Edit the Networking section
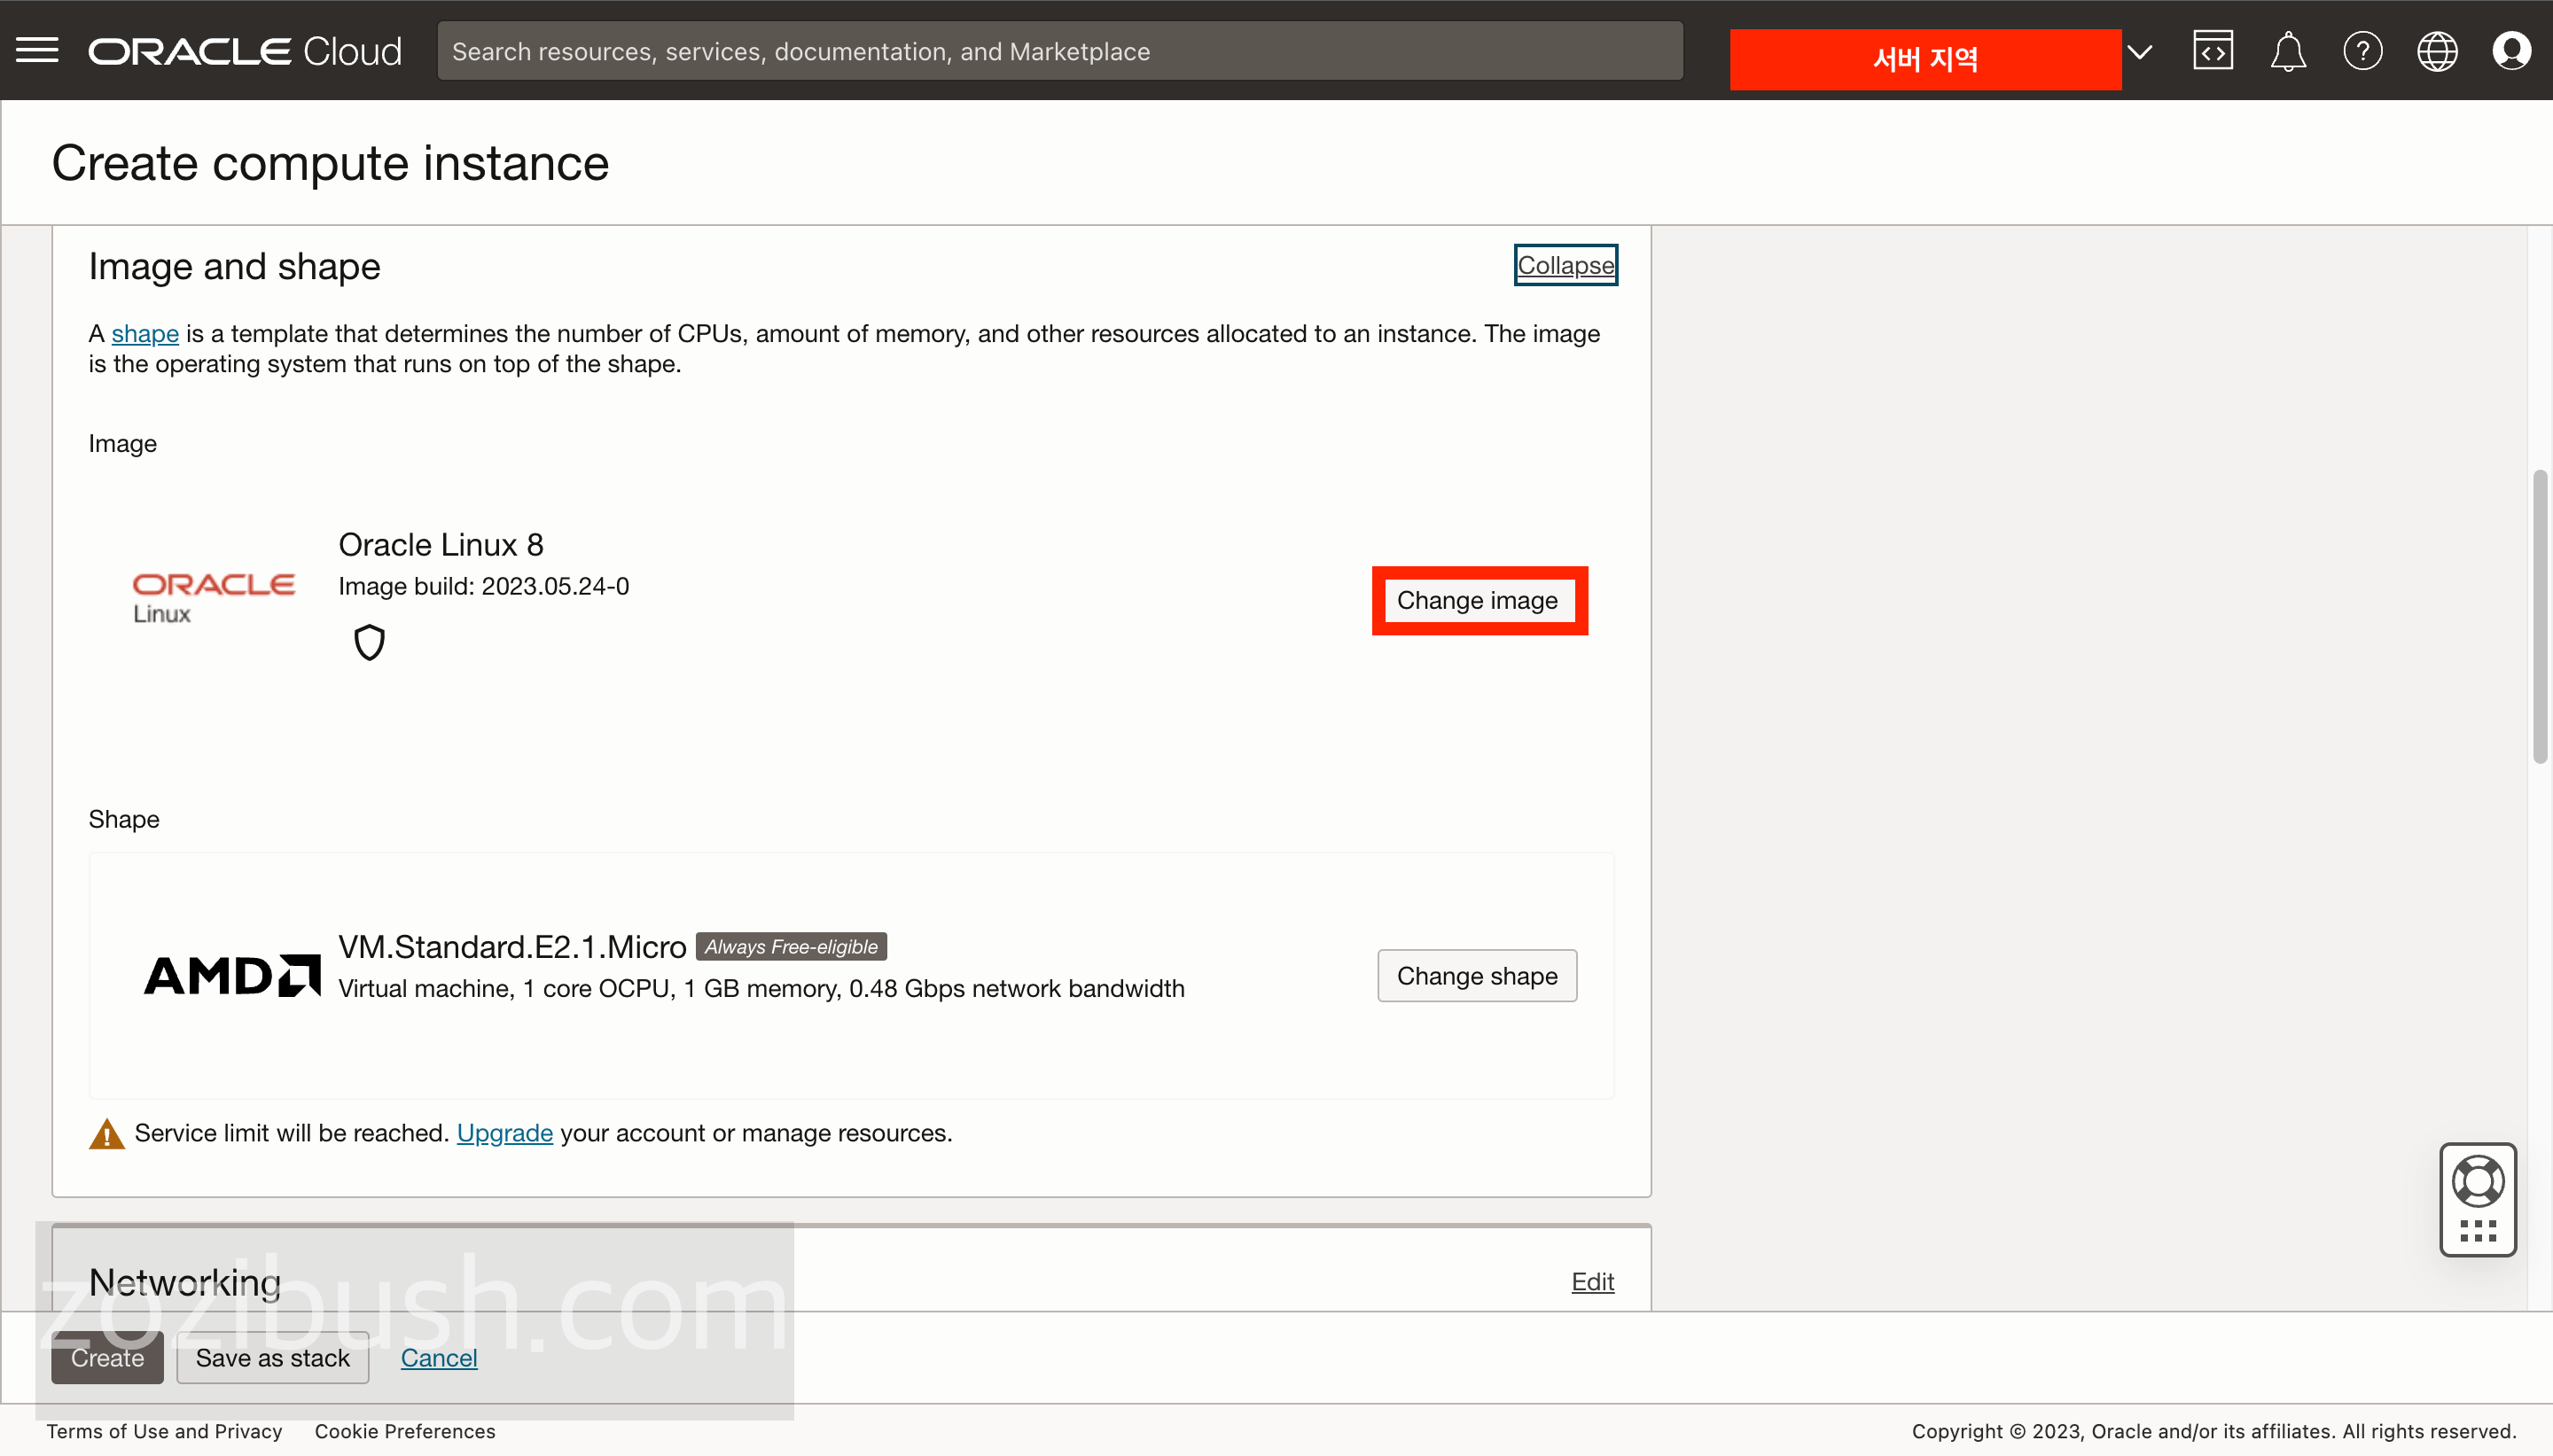This screenshot has width=2553, height=1456. pos(1592,1281)
